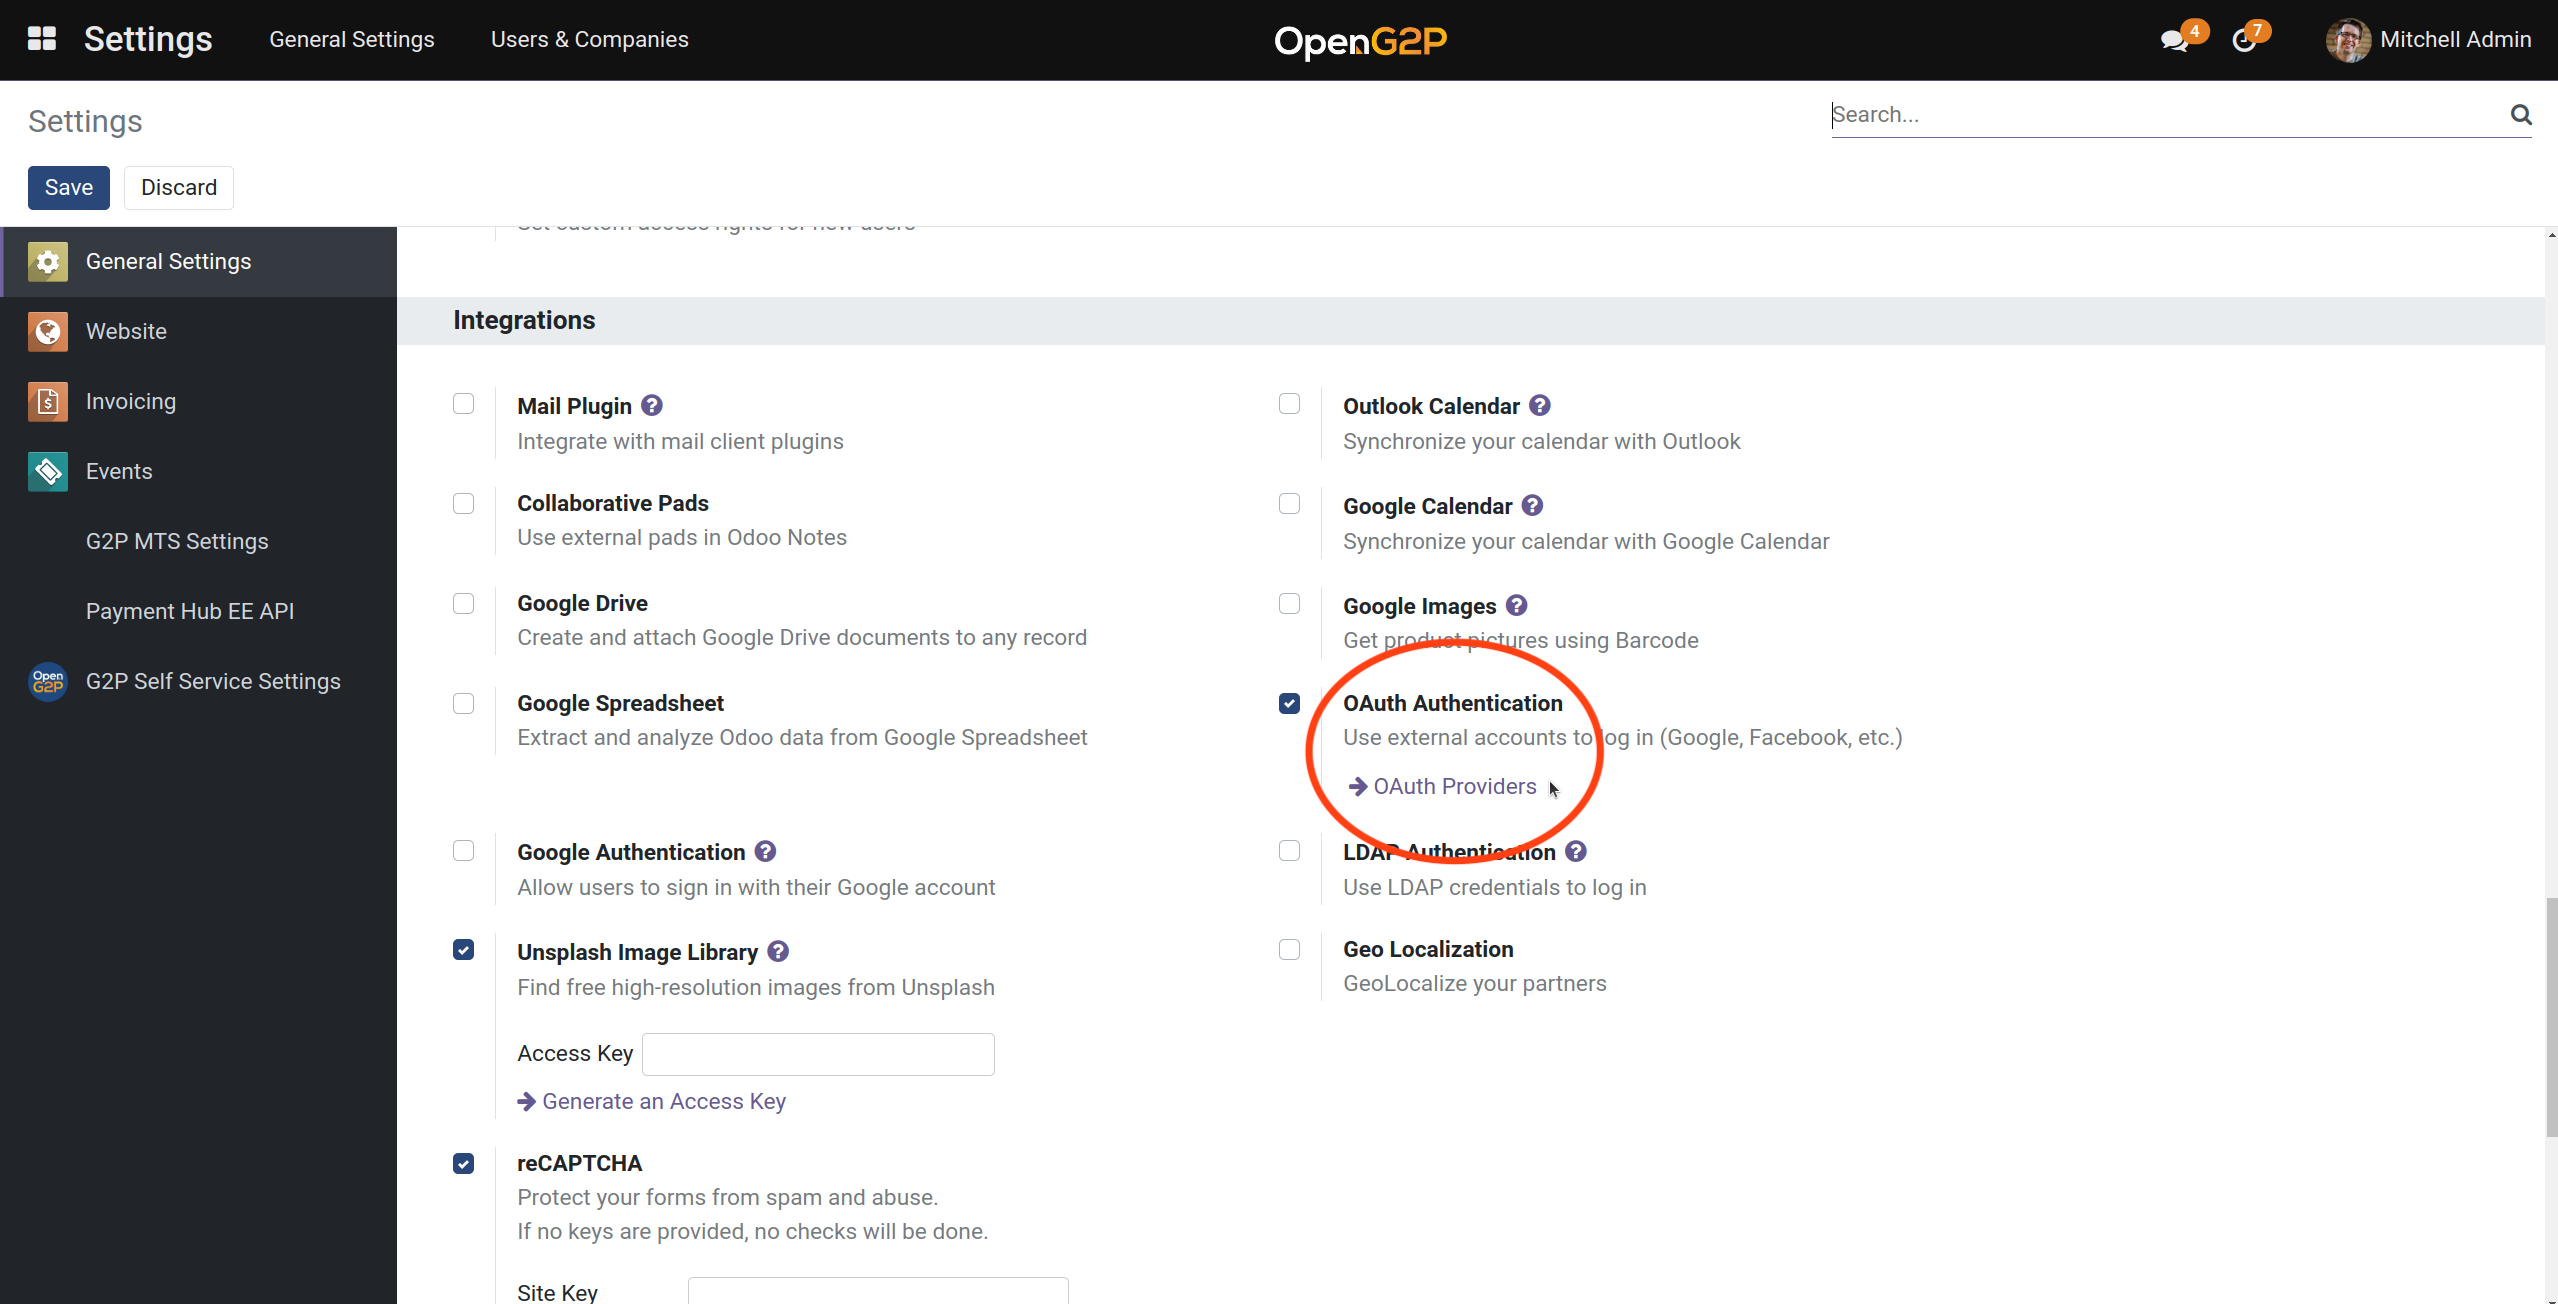
Task: Click Unsplash Image Library help icon
Action: 778,952
